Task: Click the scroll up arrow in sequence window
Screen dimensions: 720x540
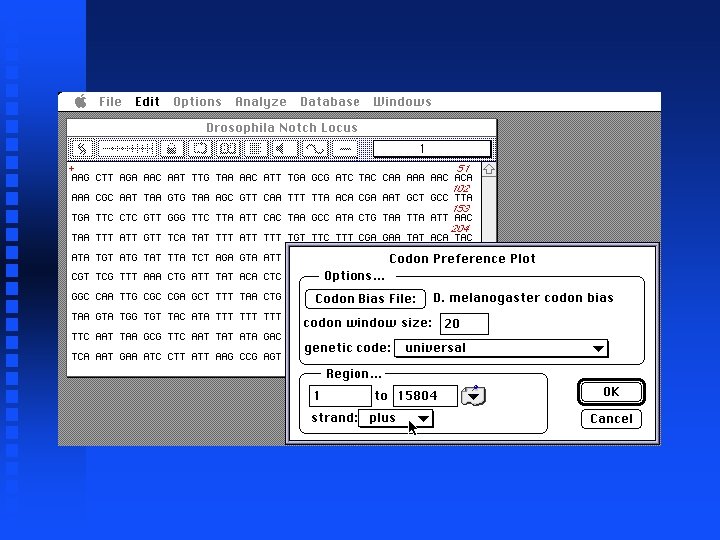Action: click(489, 169)
